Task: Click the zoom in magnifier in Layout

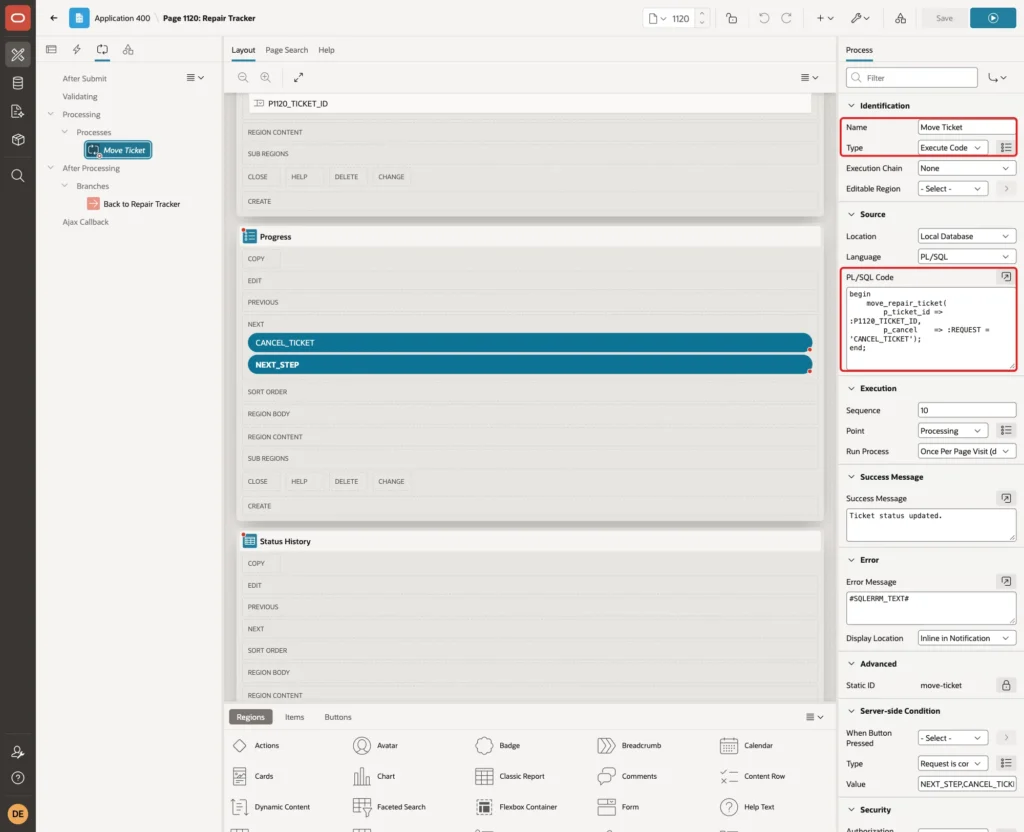Action: pos(266,77)
